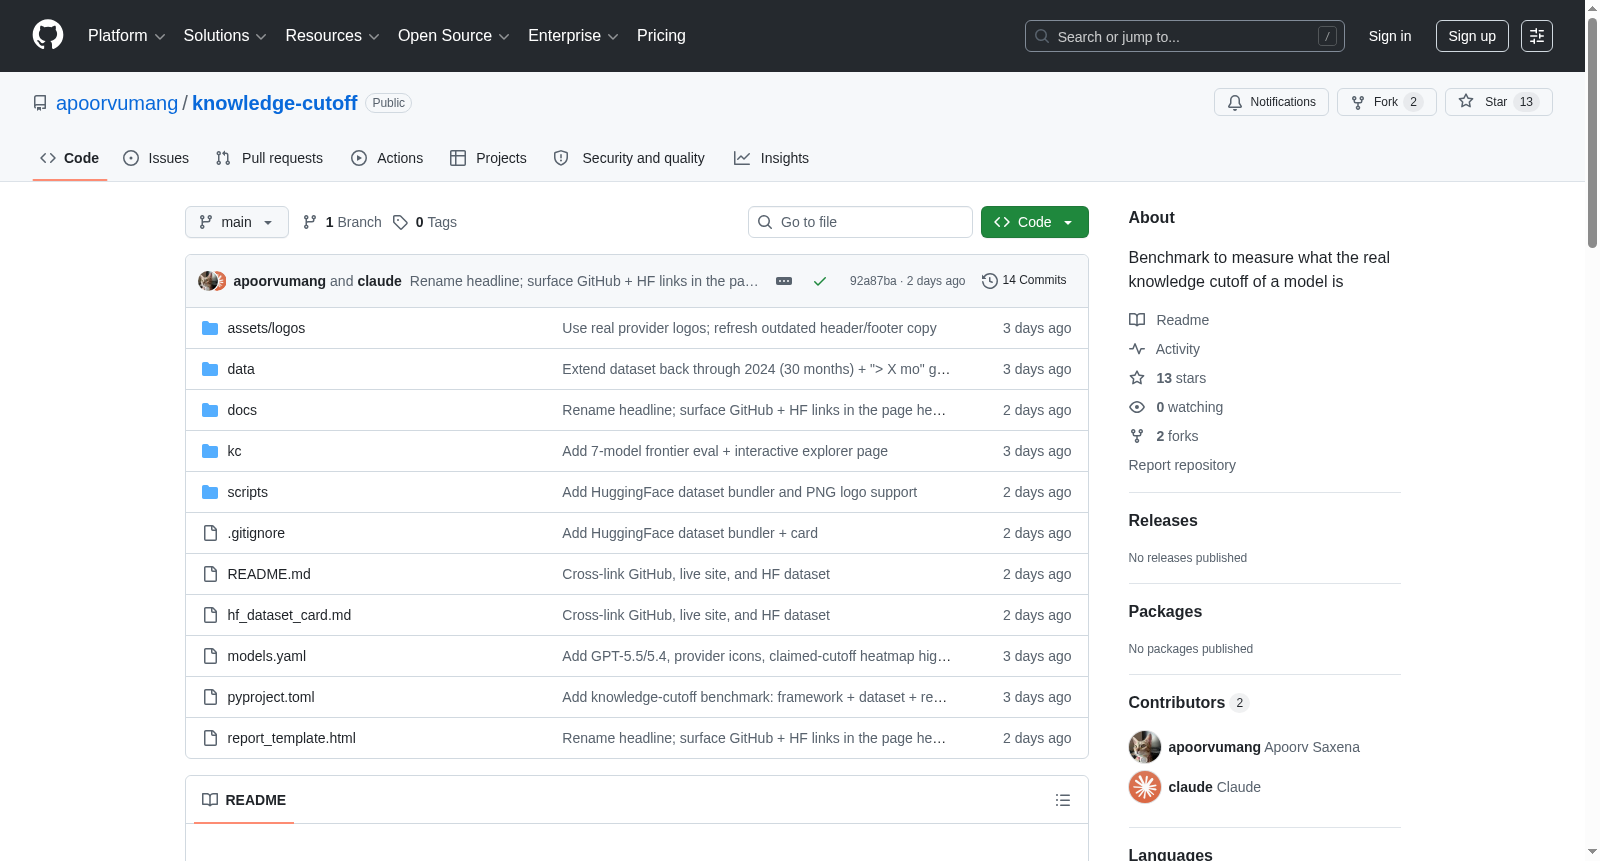This screenshot has height=861, width=1600.
Task: Open the Releases heading link
Action: (x=1163, y=521)
